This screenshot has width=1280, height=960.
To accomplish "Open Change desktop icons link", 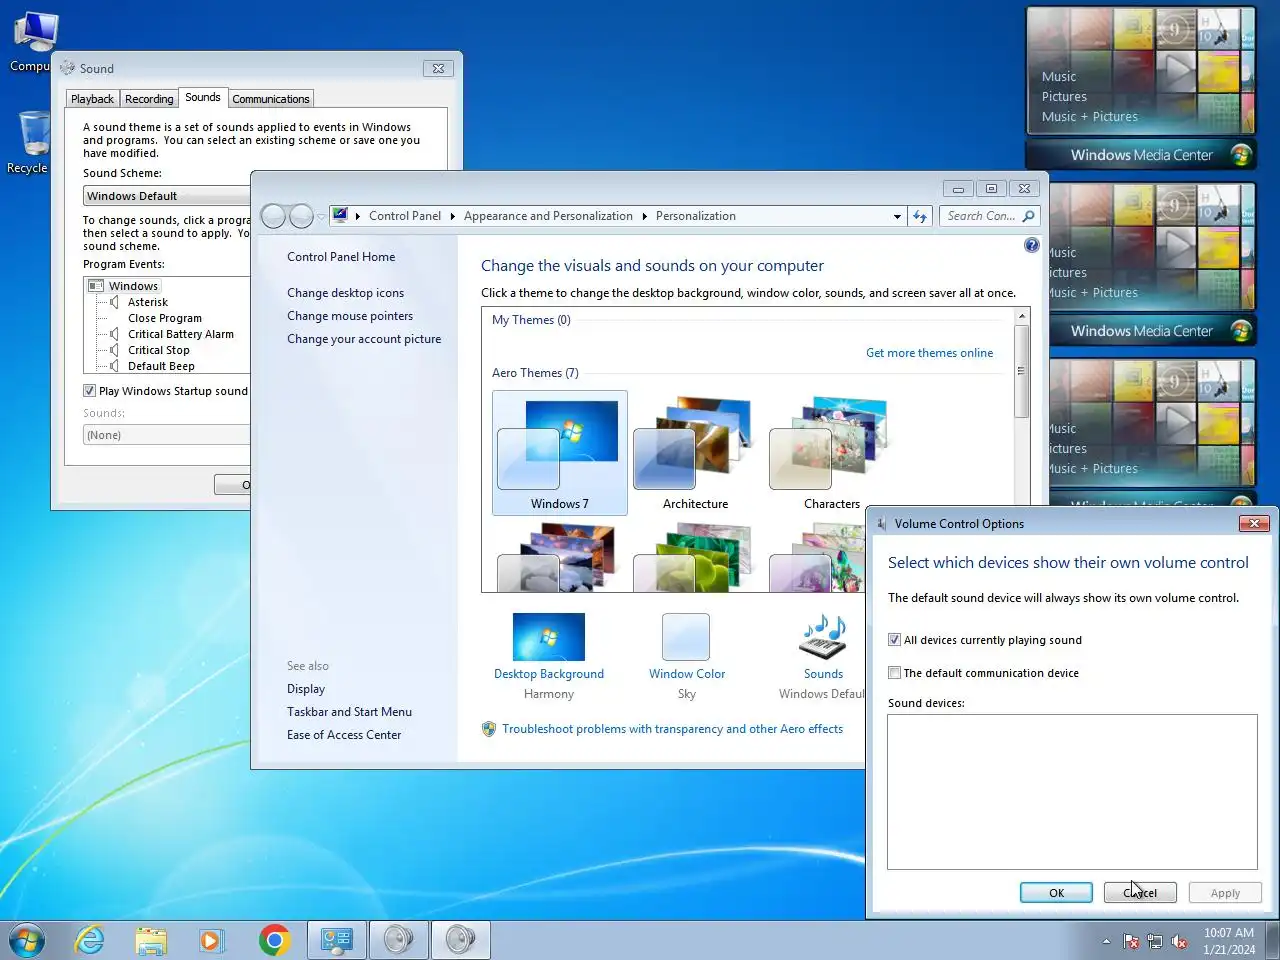I will [345, 293].
